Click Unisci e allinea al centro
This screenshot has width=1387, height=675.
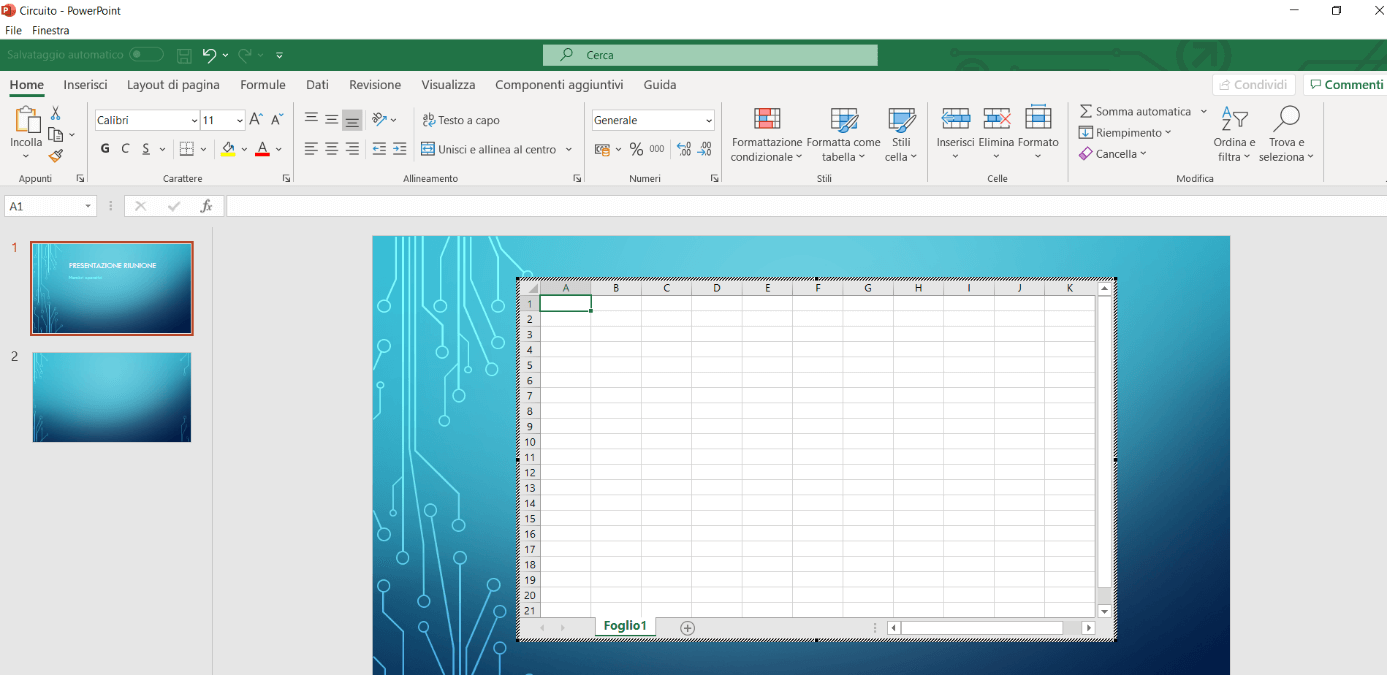(488, 149)
